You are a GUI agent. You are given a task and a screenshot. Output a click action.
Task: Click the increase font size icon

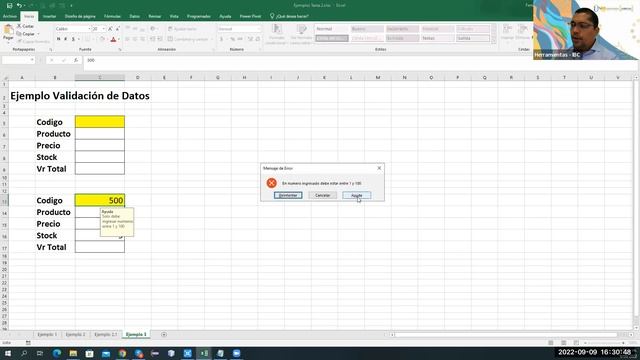point(110,29)
